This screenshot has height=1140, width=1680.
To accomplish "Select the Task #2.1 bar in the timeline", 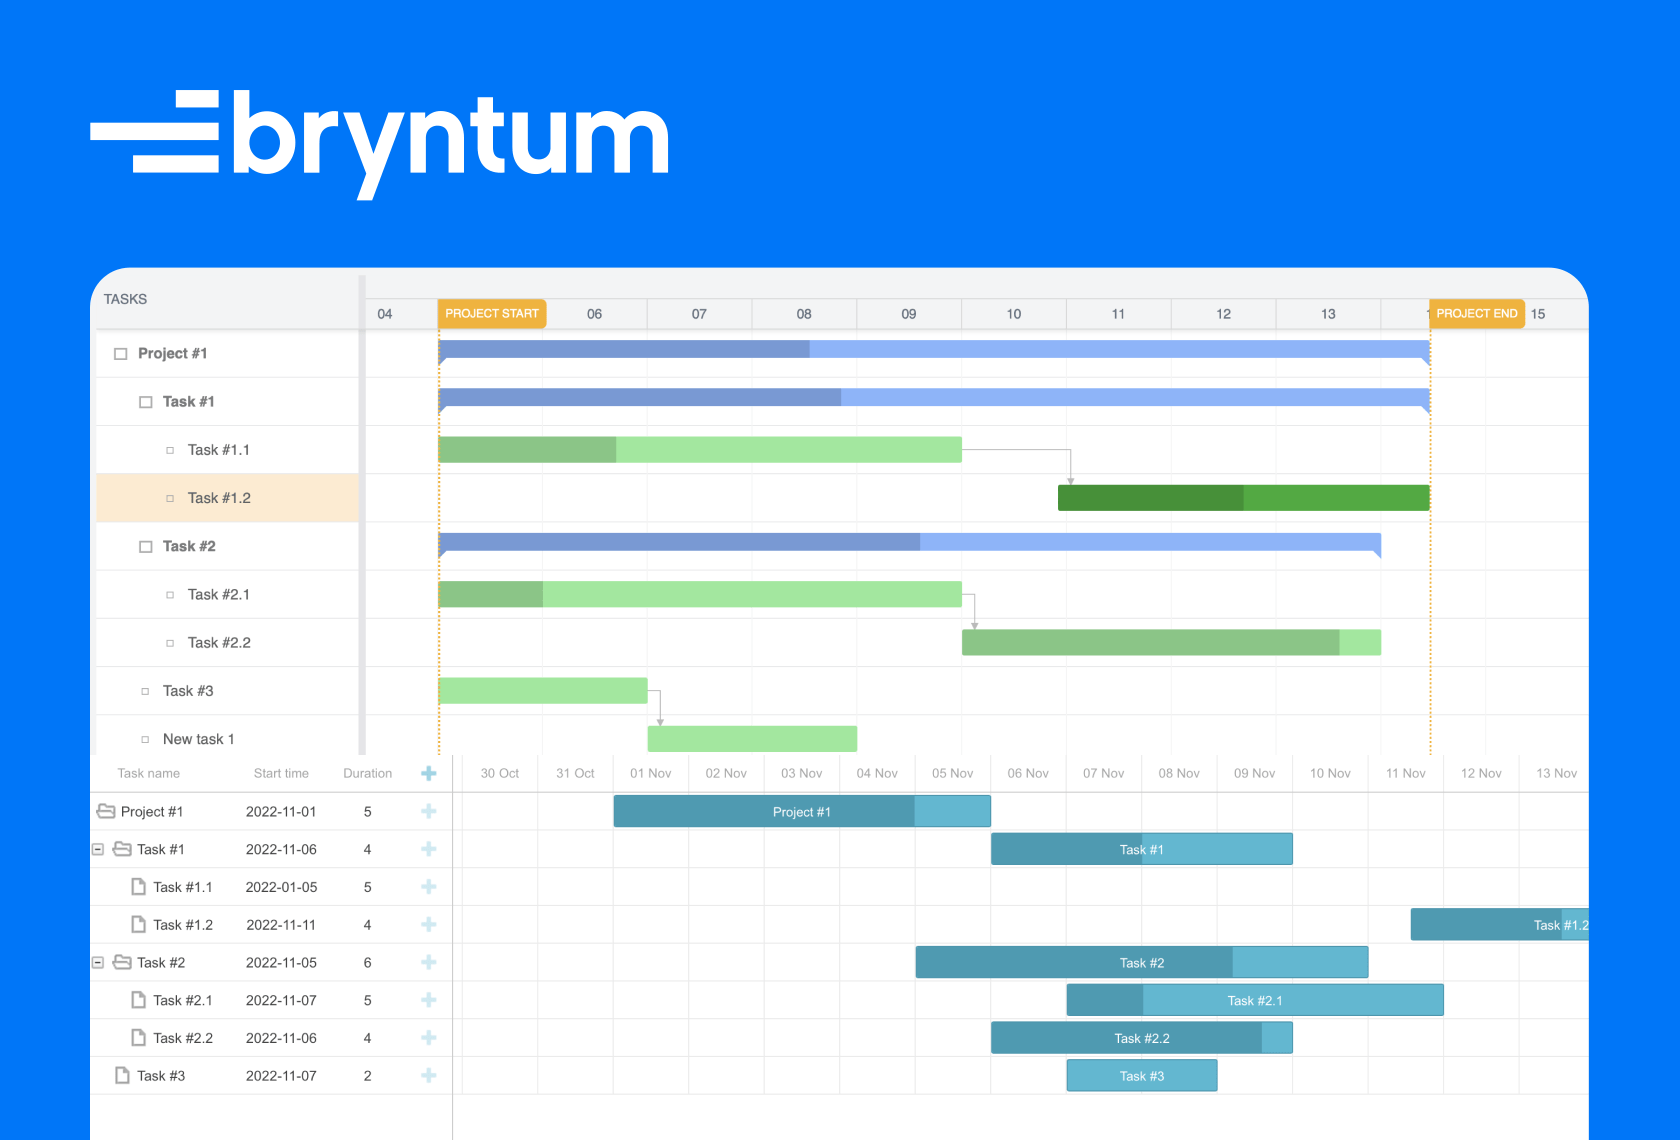I will coord(1255,1000).
